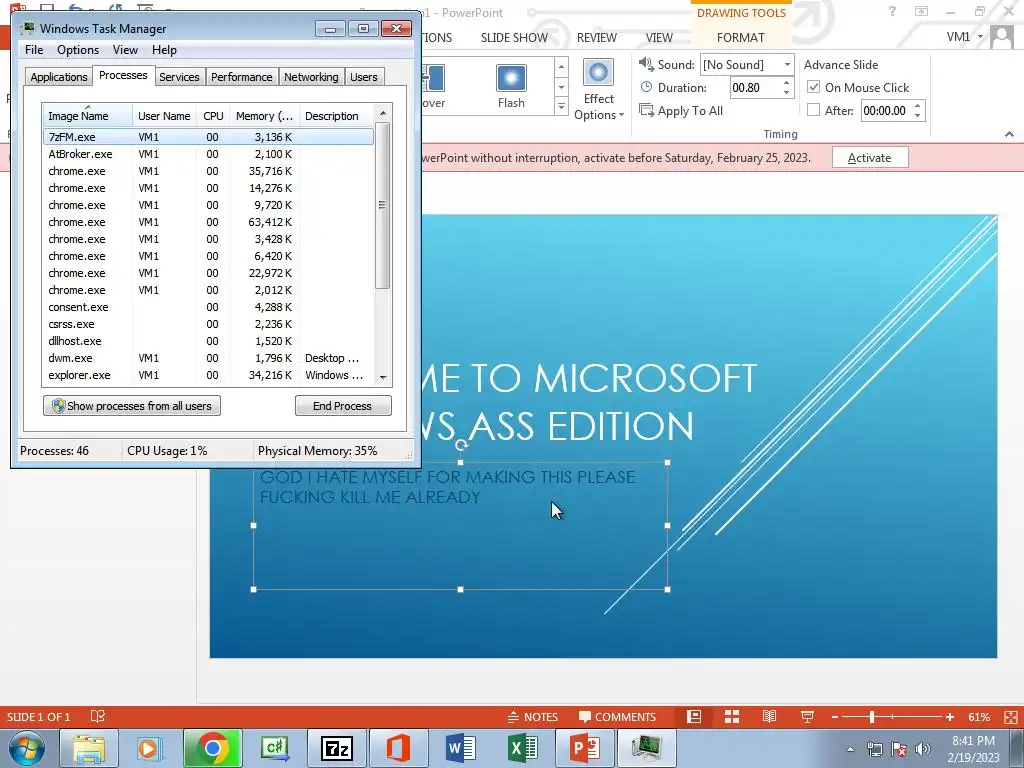Open the PowerPoint account avatar

pos(1002,37)
